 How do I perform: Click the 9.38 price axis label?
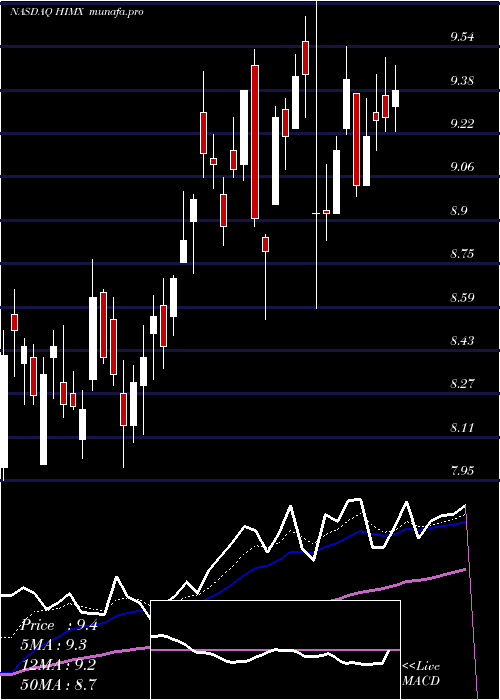pos(462,81)
